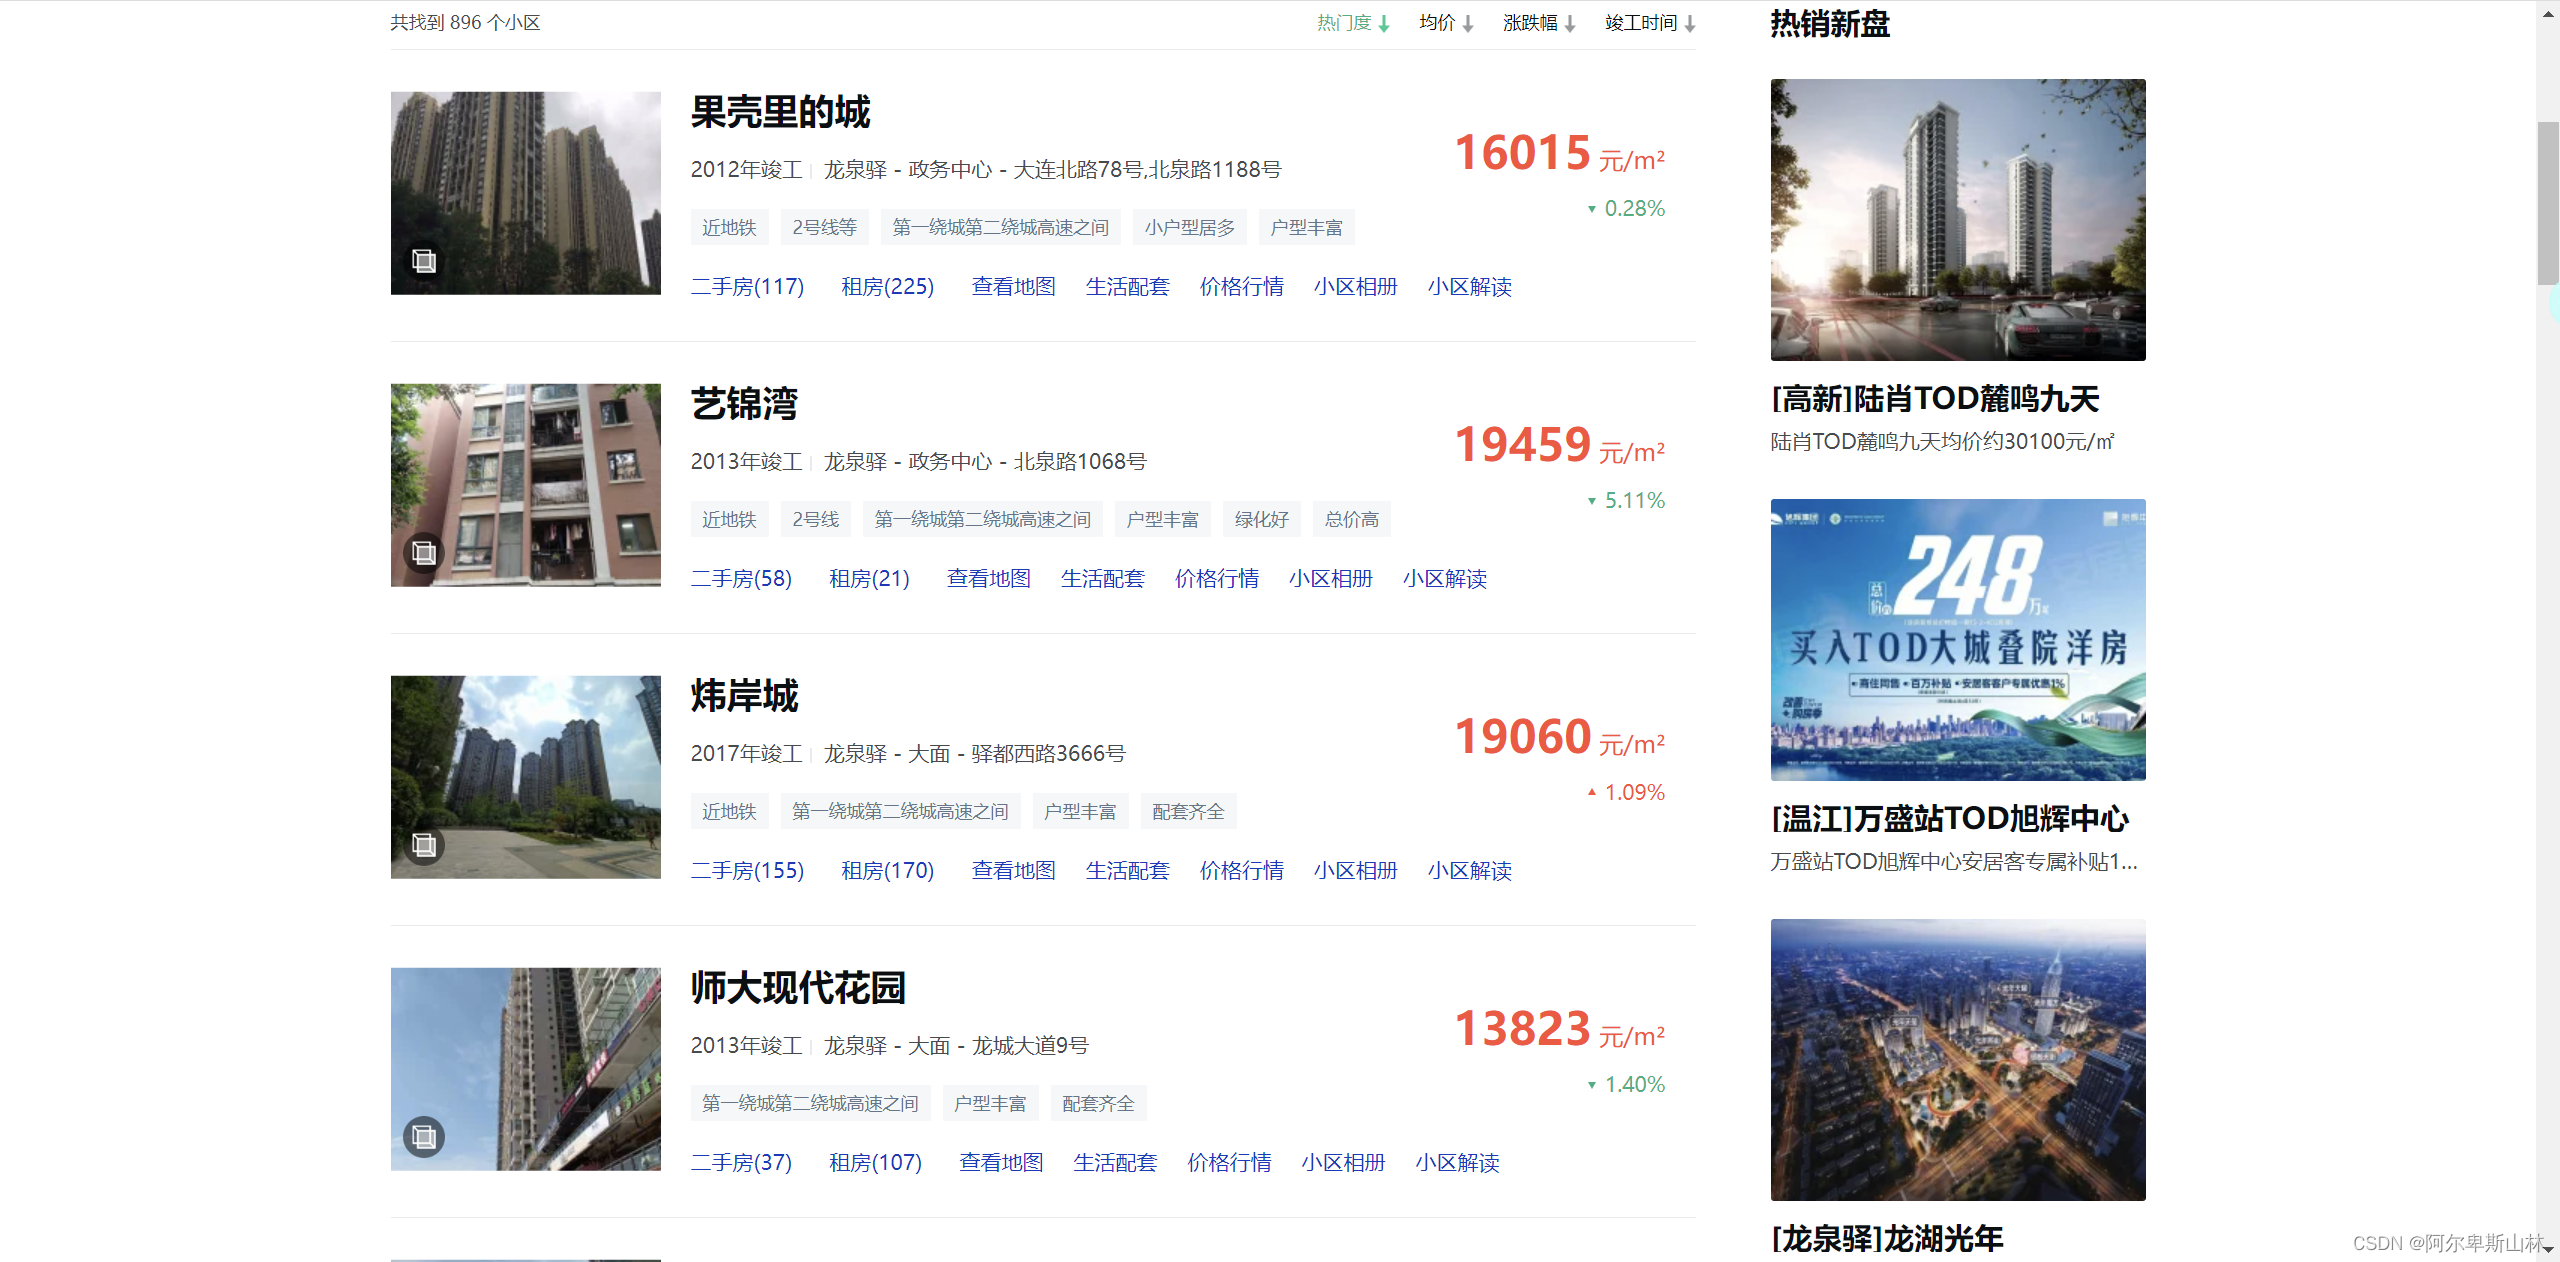Click gallery icon on 果壳里的城 photo
This screenshot has height=1262, width=2560.
[424, 261]
